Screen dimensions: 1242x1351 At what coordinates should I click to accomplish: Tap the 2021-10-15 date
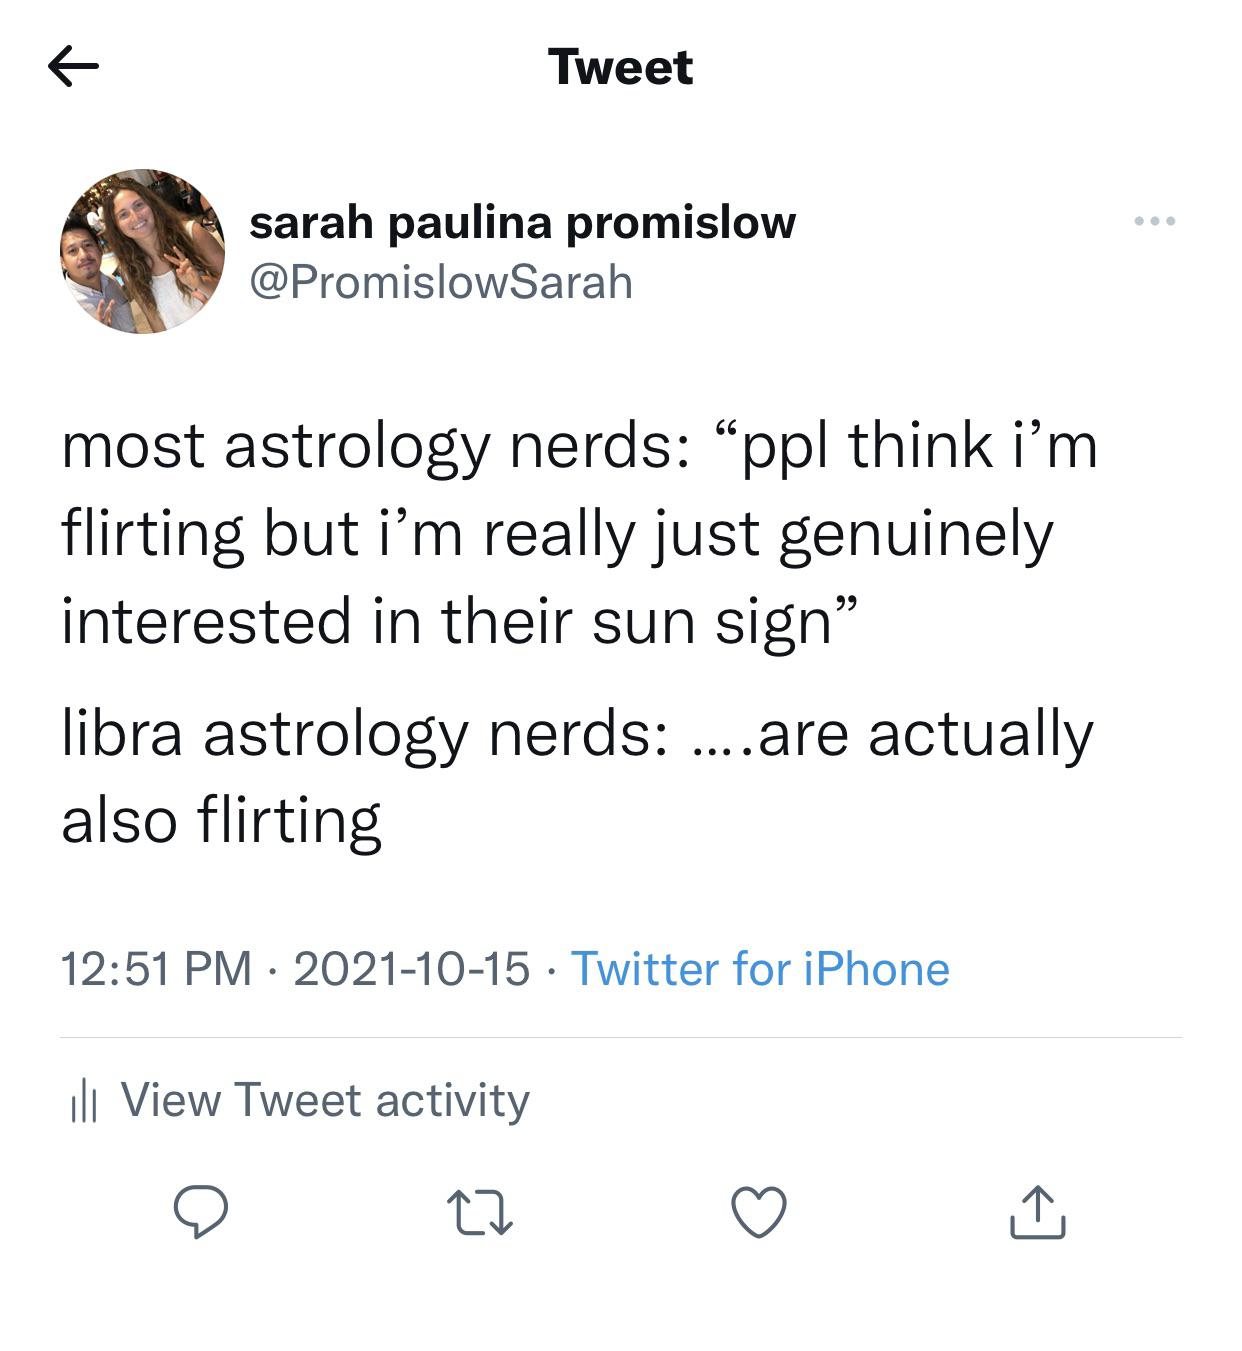pos(411,969)
